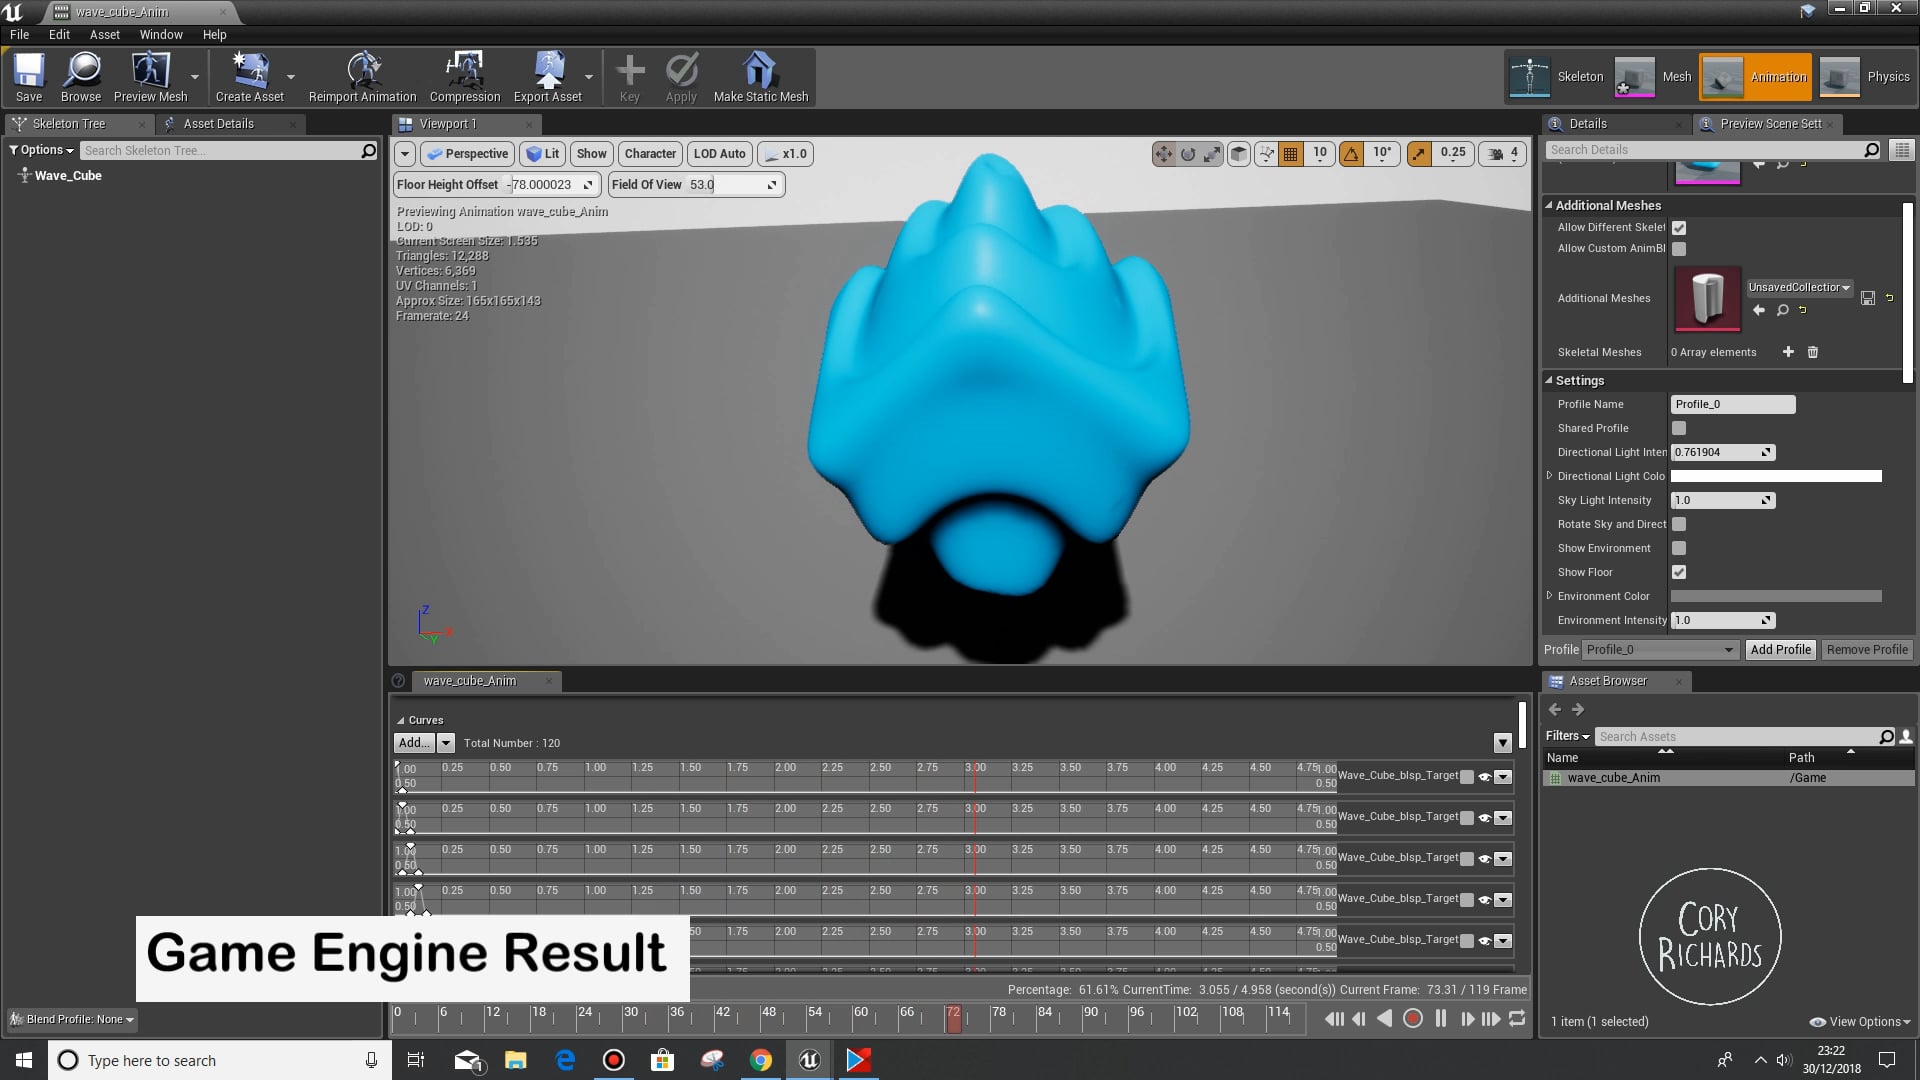This screenshot has height=1080, width=1920.
Task: Enable the Shared Profile checkbox
Action: (1679, 428)
